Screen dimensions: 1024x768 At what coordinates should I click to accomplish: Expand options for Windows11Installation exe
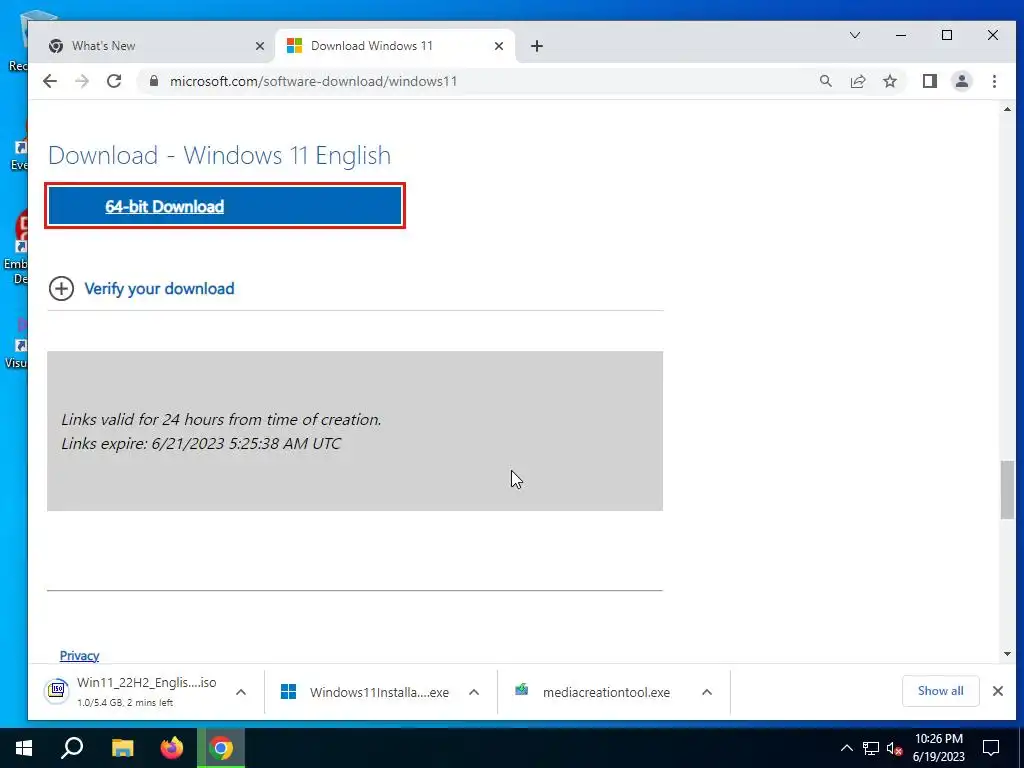474,692
